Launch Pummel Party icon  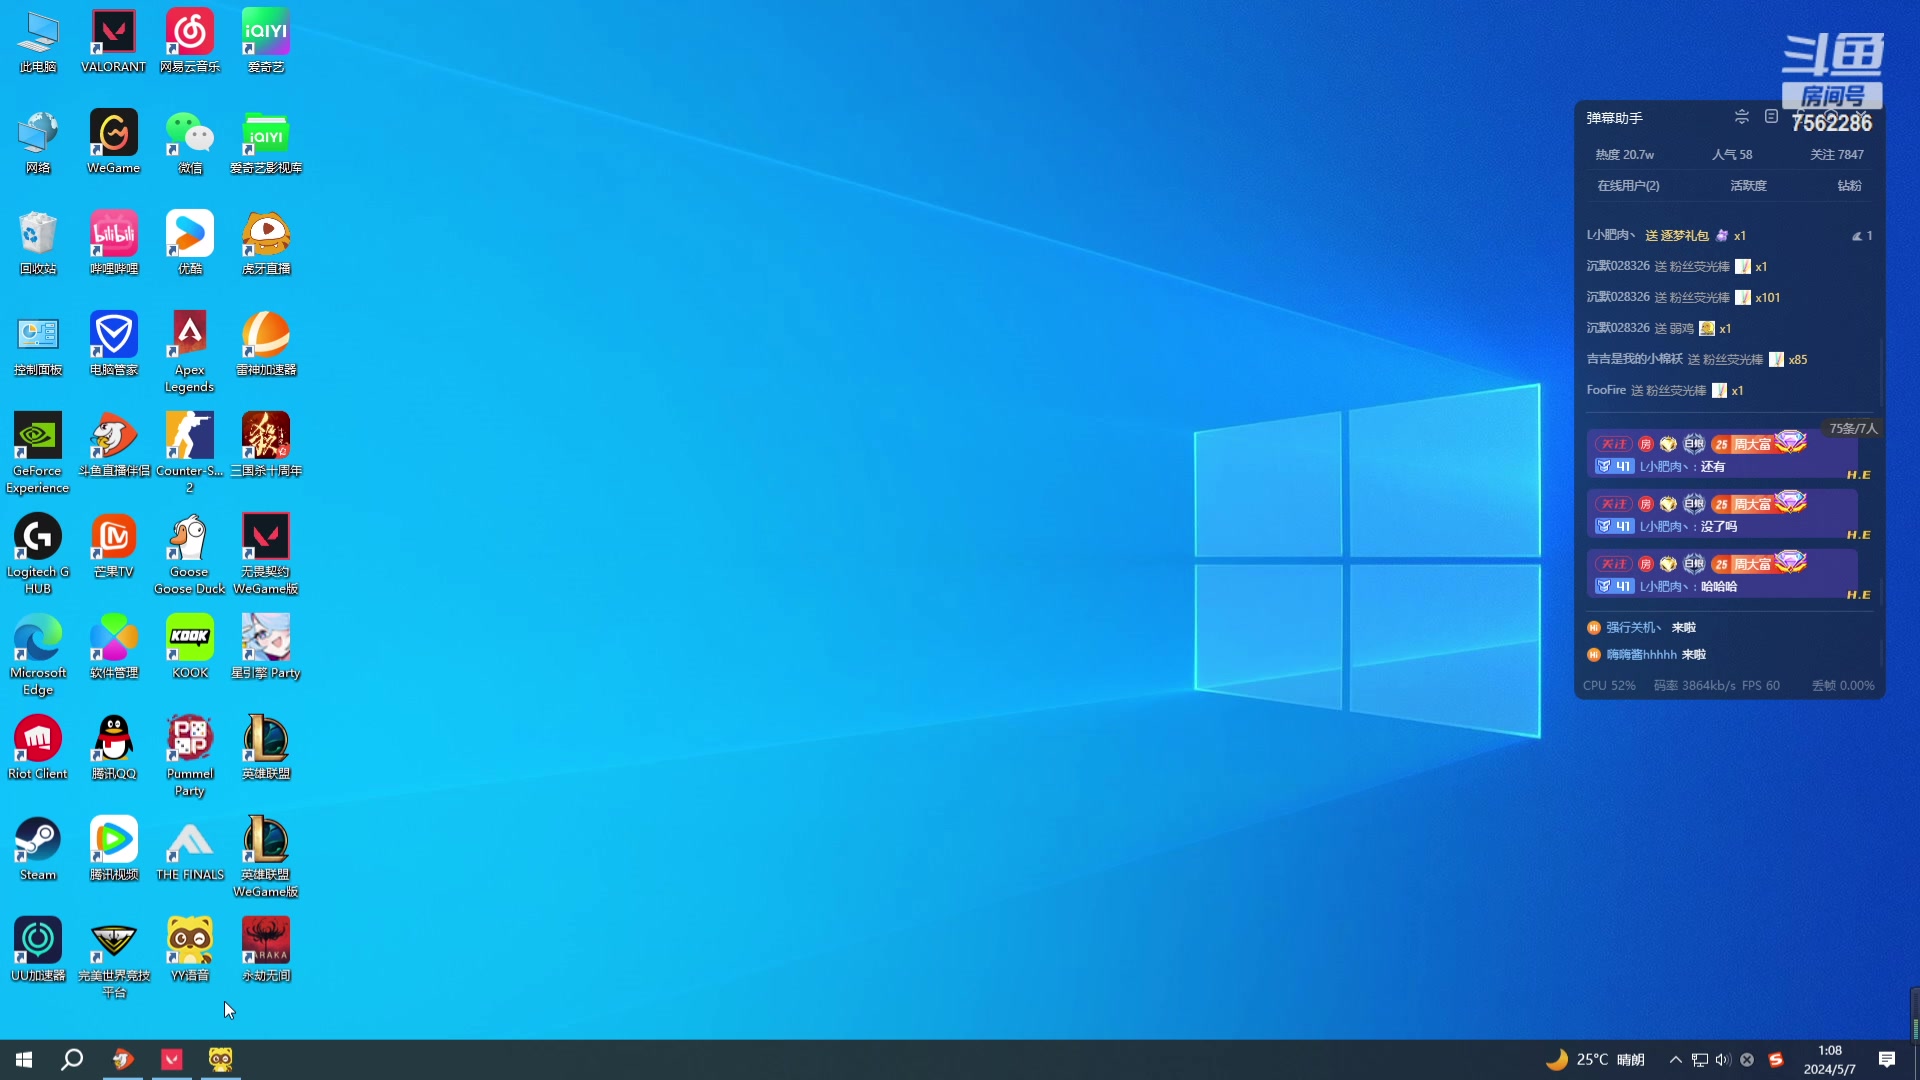click(x=189, y=756)
